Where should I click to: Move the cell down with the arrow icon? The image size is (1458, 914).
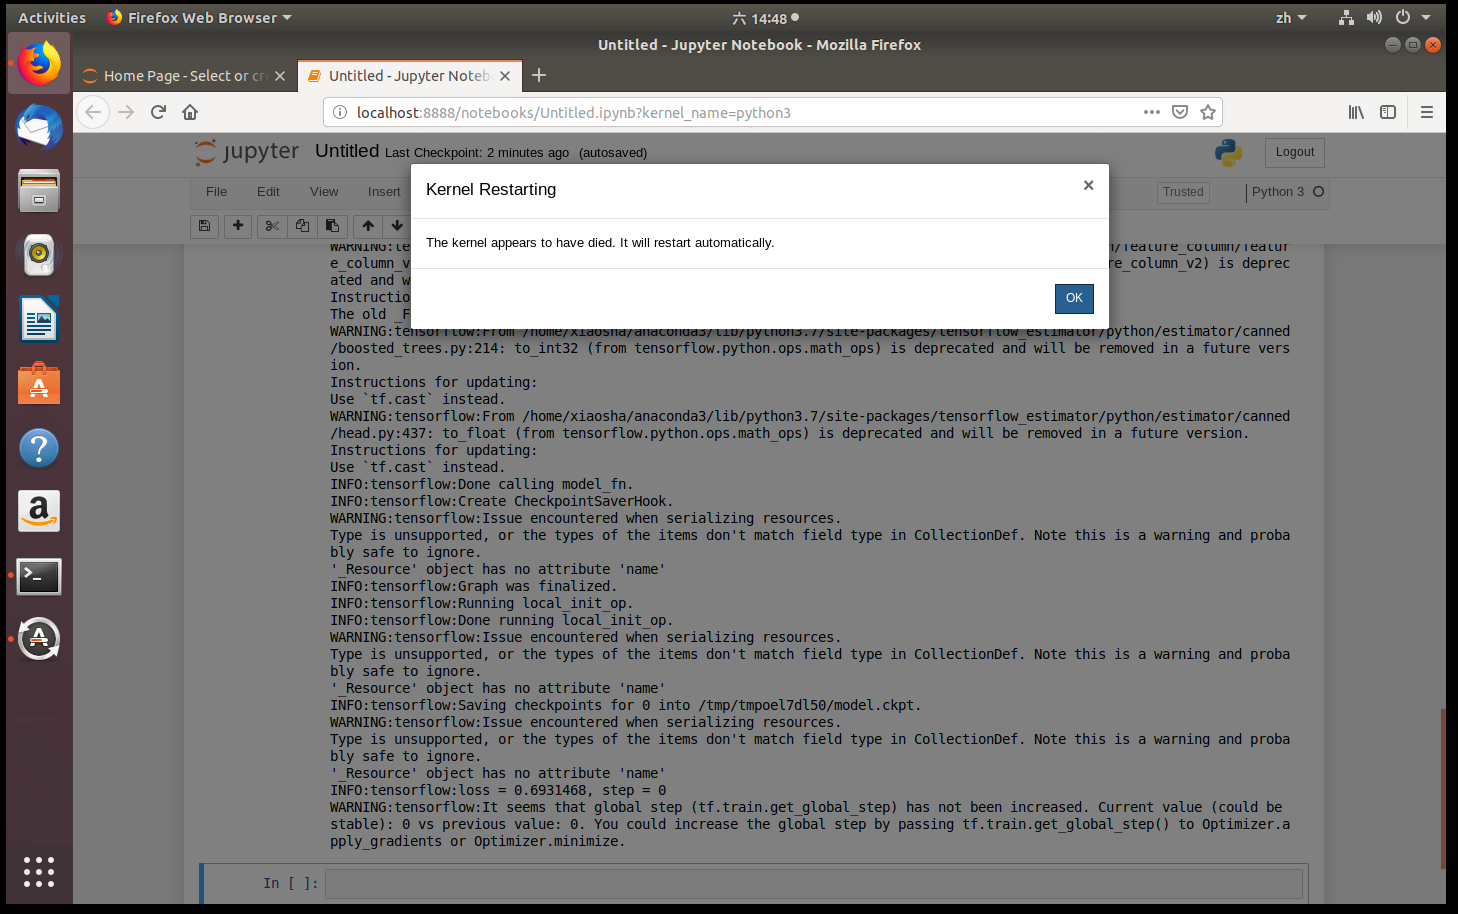tap(397, 226)
